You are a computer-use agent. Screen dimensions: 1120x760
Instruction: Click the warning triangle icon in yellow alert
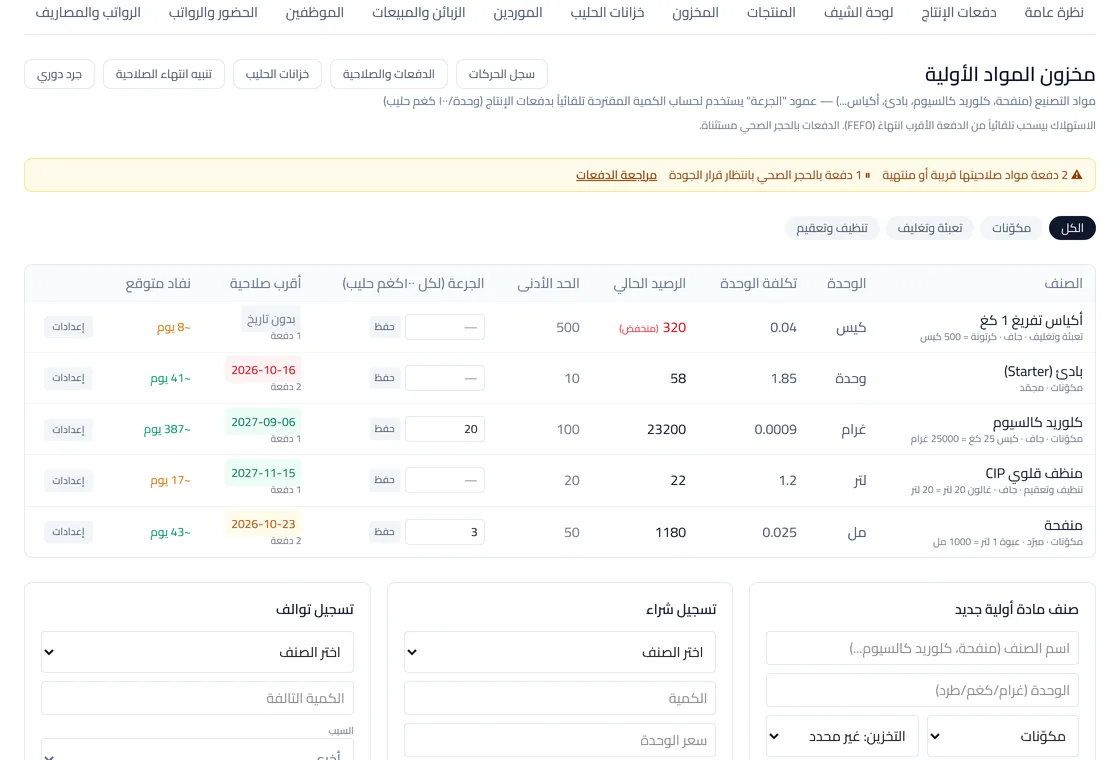pos(1076,175)
